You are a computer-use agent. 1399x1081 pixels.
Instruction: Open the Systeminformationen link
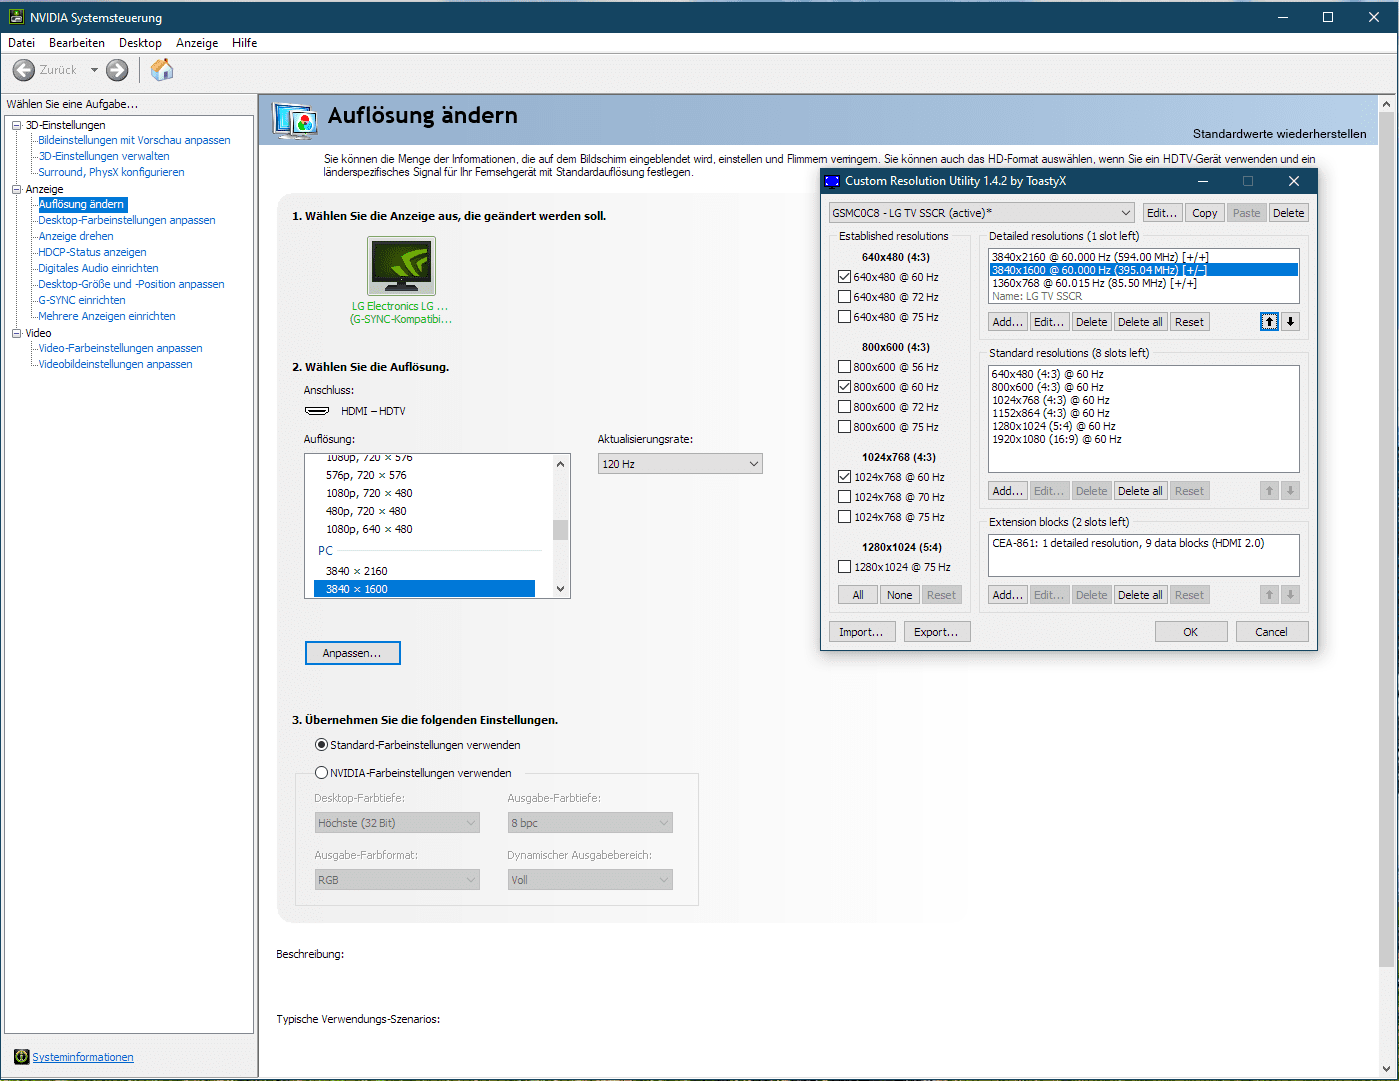pos(83,1057)
